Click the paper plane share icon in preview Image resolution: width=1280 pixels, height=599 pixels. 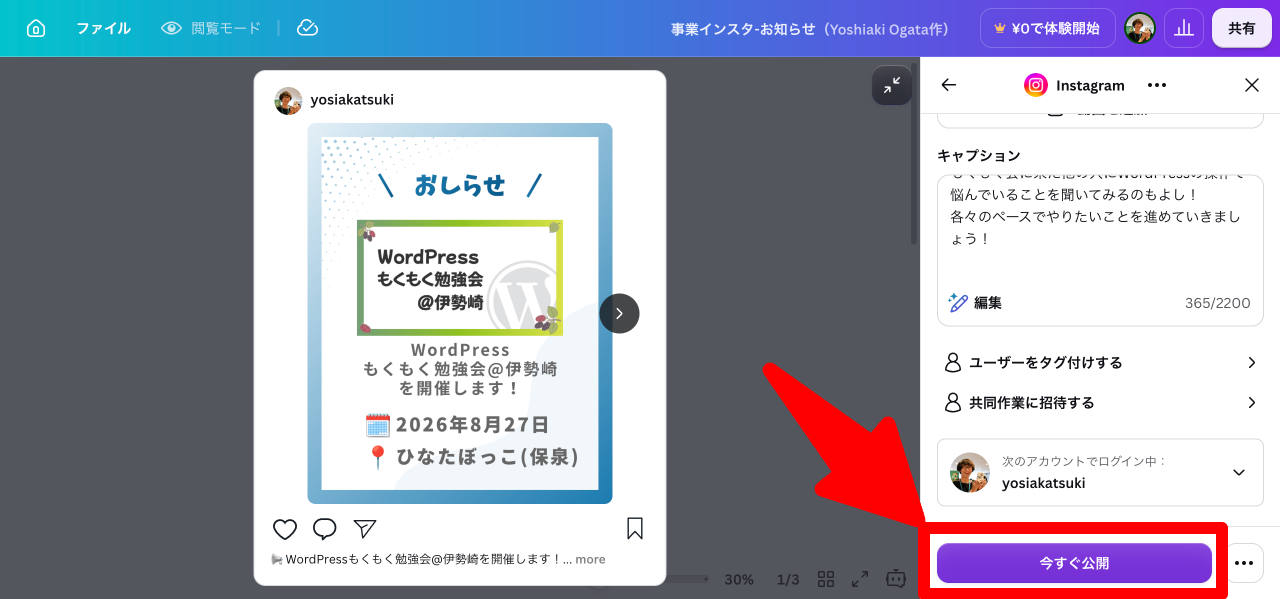365,529
